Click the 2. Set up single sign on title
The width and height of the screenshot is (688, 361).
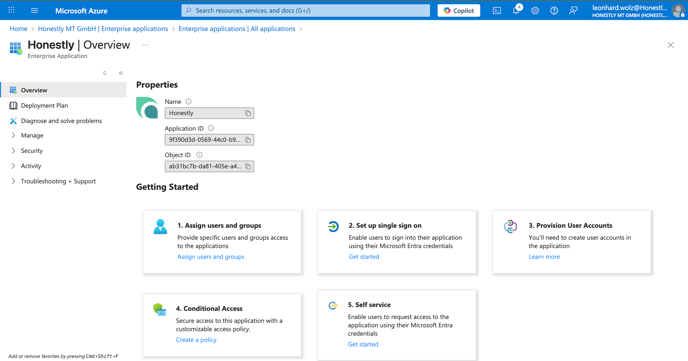click(385, 225)
